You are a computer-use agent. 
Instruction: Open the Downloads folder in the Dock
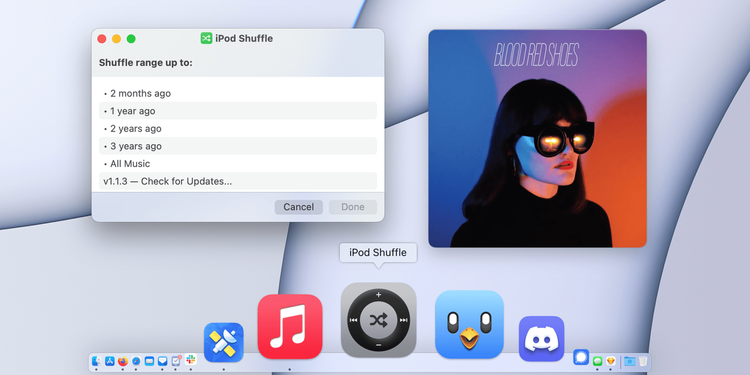coord(629,361)
